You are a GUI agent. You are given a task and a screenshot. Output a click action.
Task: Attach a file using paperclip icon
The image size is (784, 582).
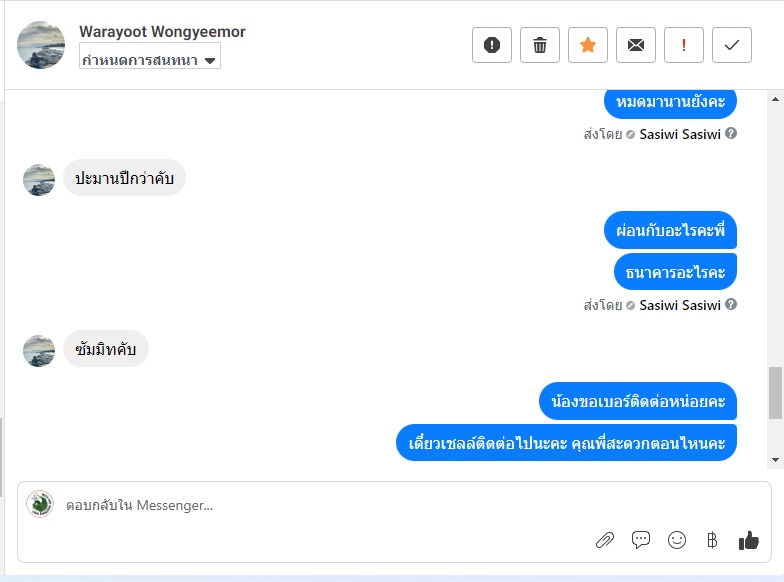[x=604, y=540]
